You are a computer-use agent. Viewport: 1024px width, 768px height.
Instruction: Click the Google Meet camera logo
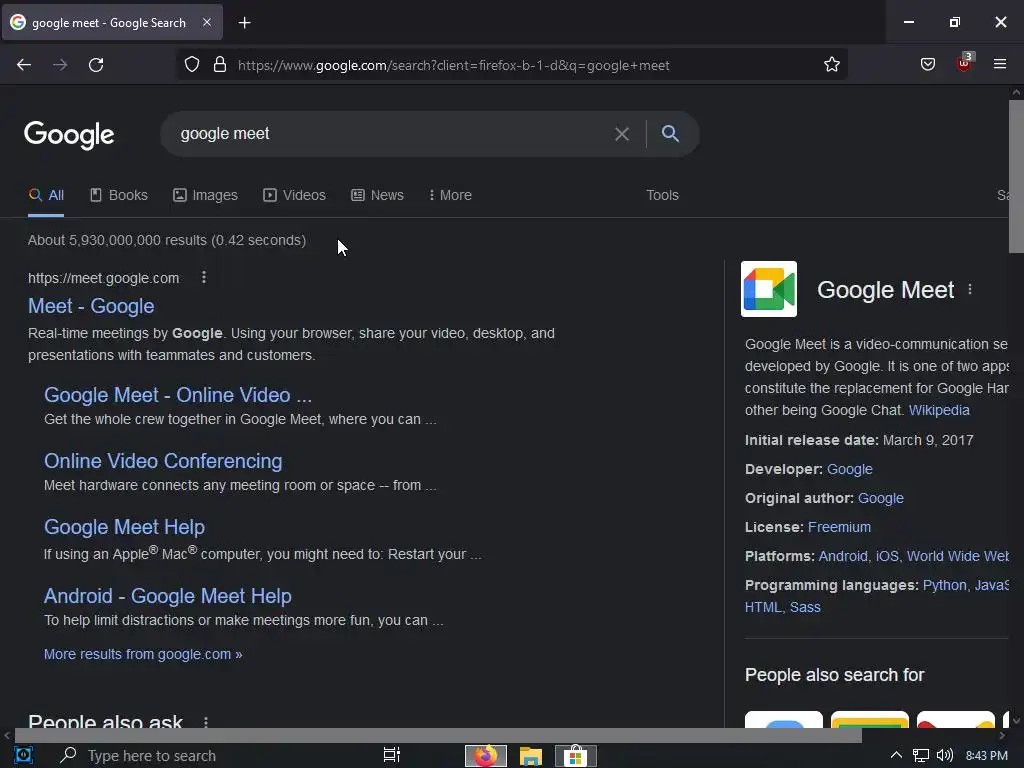(x=769, y=289)
